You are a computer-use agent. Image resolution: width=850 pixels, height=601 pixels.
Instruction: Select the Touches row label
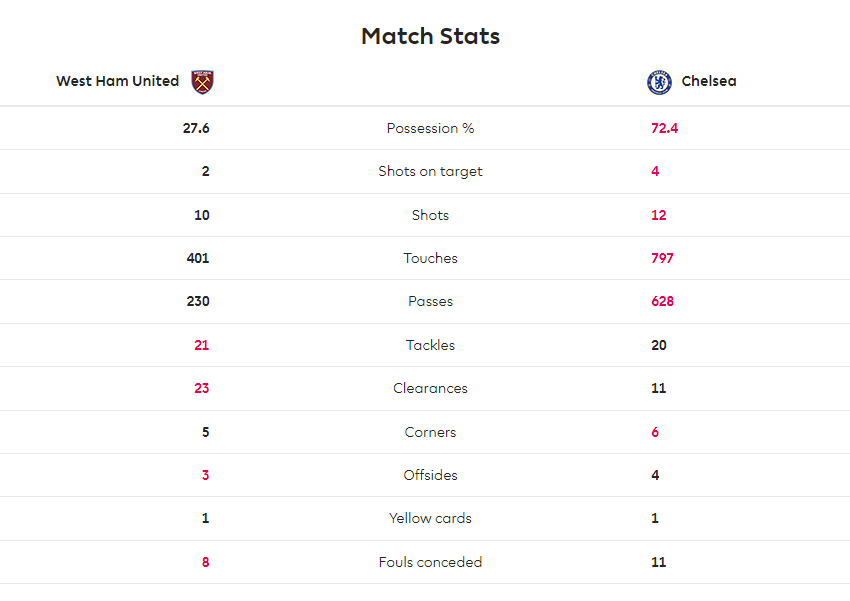click(x=430, y=259)
